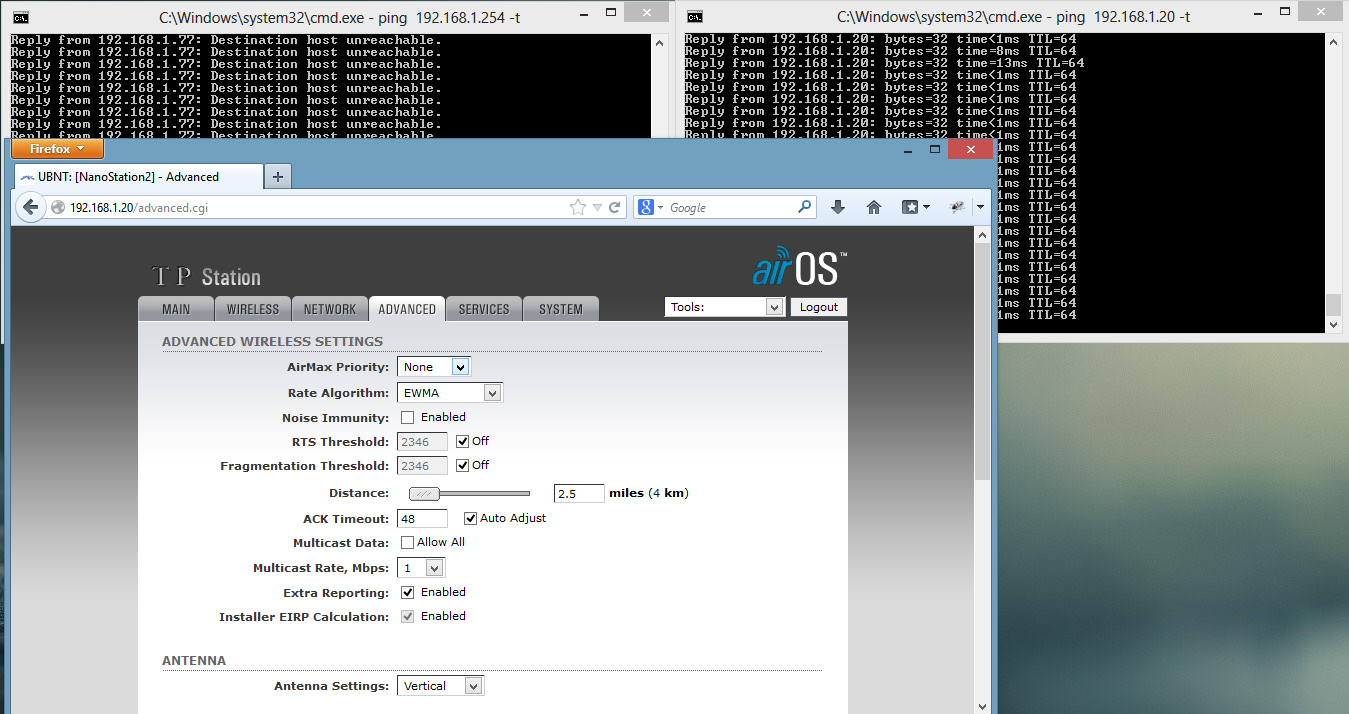Switch to the MAIN tab
The height and width of the screenshot is (714, 1349).
click(x=176, y=309)
